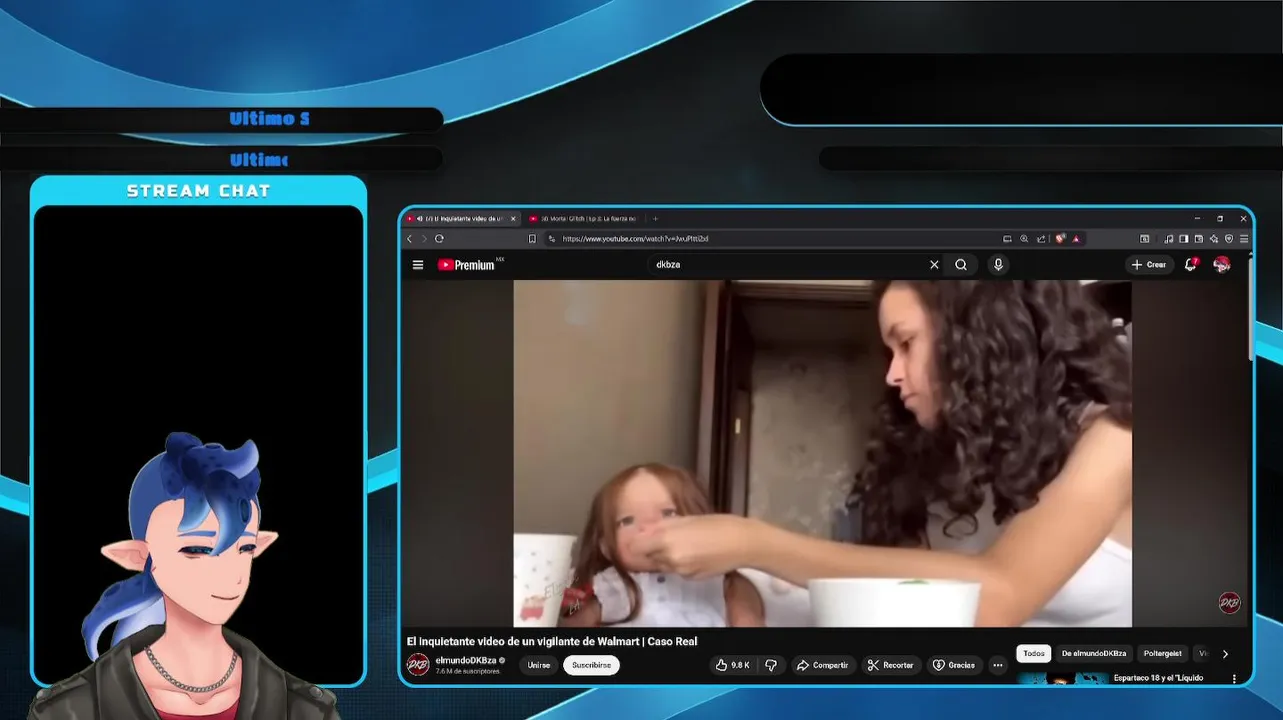This screenshot has height=720, width=1283.
Task: Open the YouTube notifications bell
Action: point(1190,265)
